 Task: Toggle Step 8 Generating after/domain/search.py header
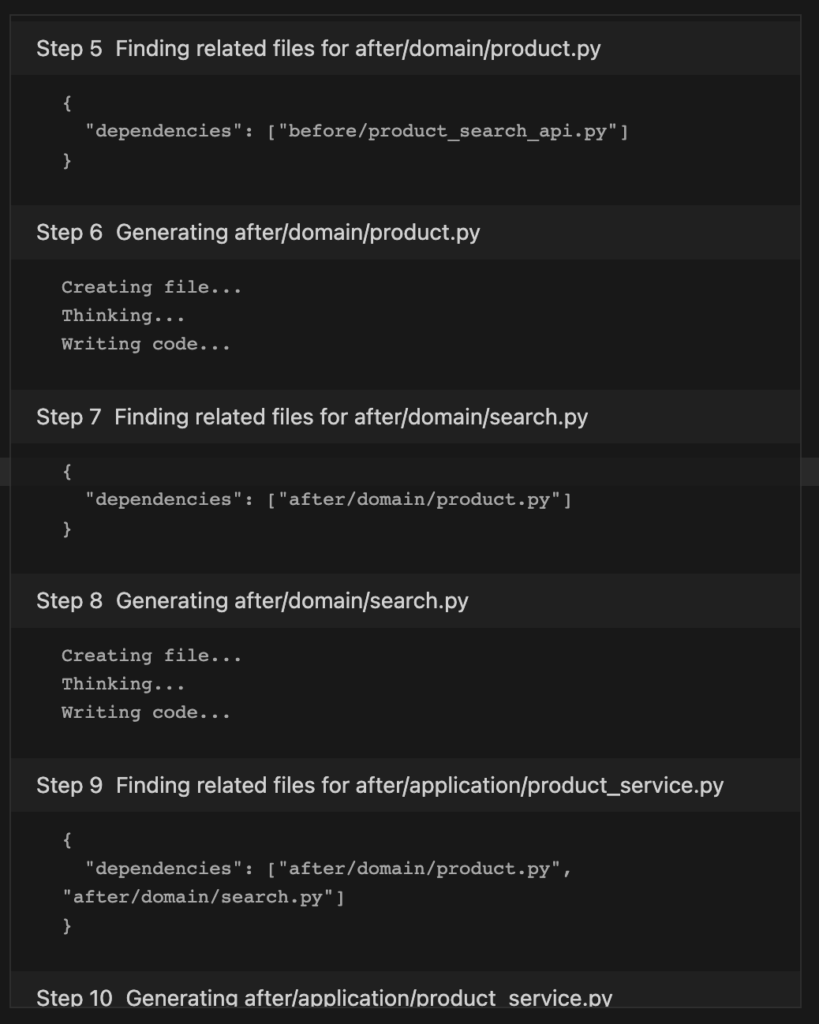click(x=406, y=601)
